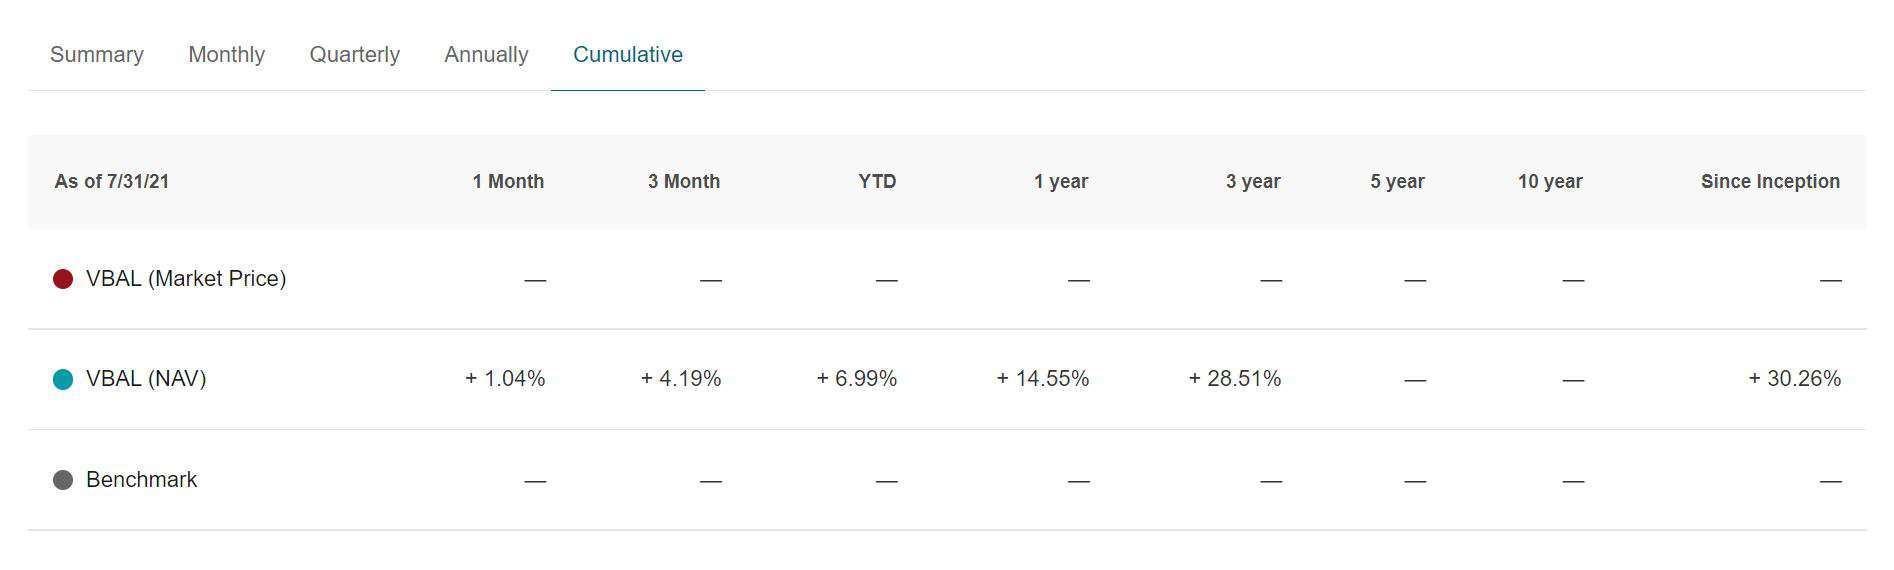Image resolution: width=1894 pixels, height=570 pixels.
Task: Click the YTD column header
Action: pyautogui.click(x=877, y=182)
